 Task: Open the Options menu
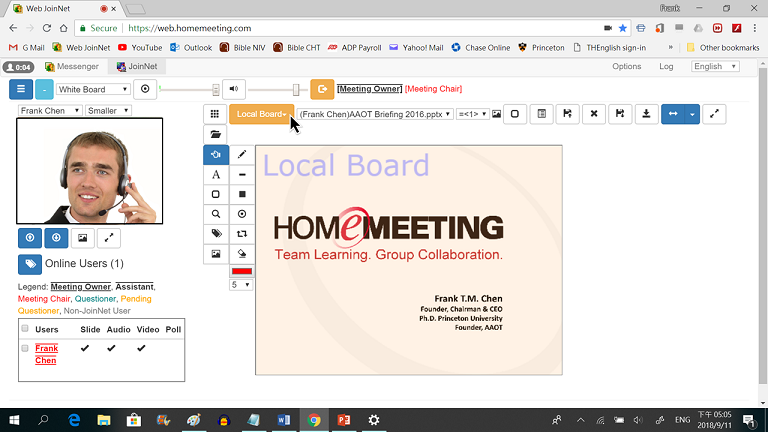coord(626,67)
